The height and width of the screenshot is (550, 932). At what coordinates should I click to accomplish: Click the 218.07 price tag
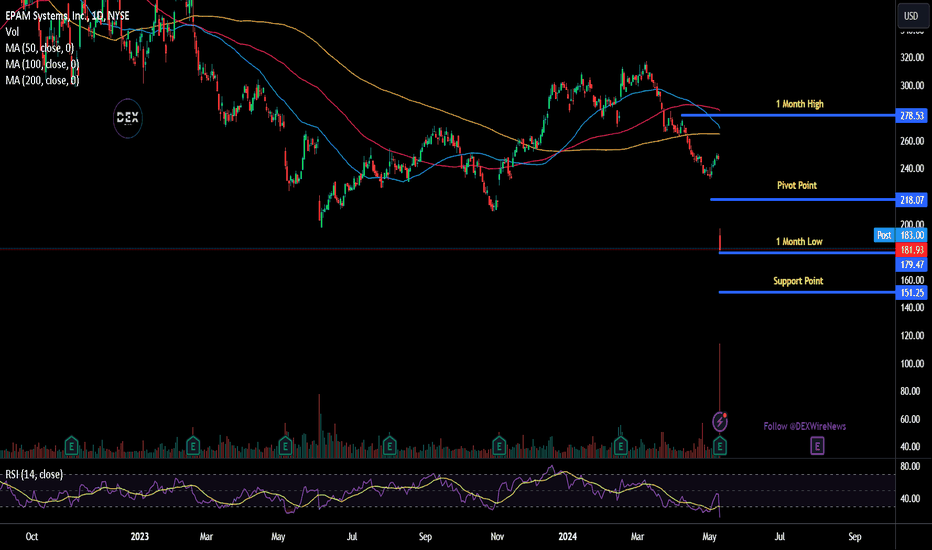coord(911,200)
